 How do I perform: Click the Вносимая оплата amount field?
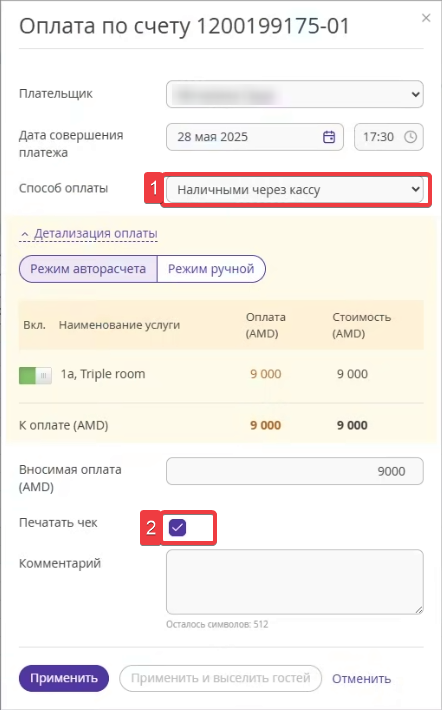coord(295,471)
